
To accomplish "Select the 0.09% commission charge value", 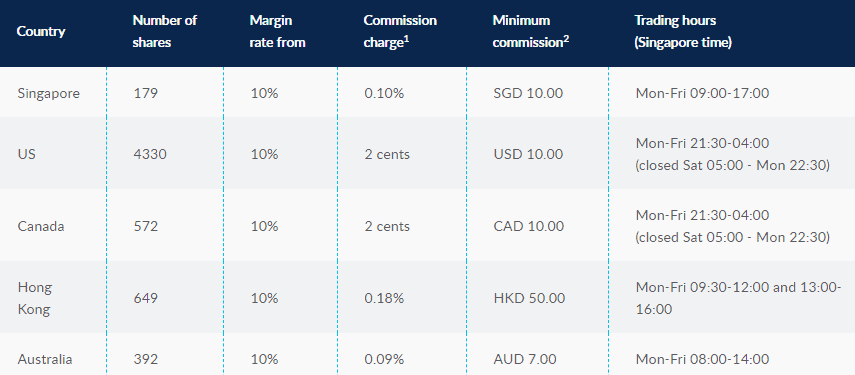I will tap(384, 359).
